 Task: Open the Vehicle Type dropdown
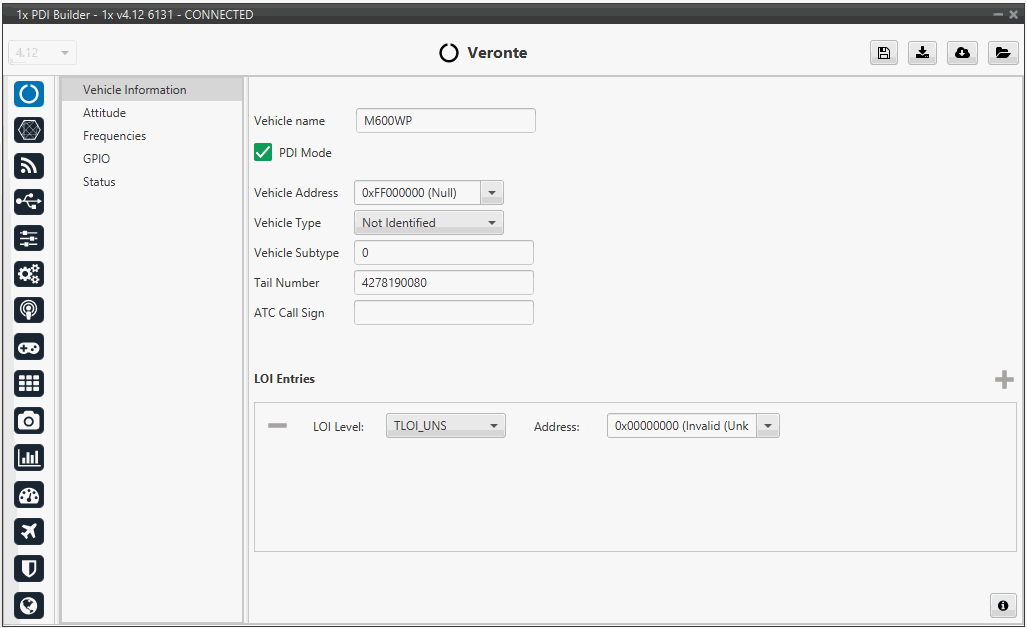[x=492, y=223]
